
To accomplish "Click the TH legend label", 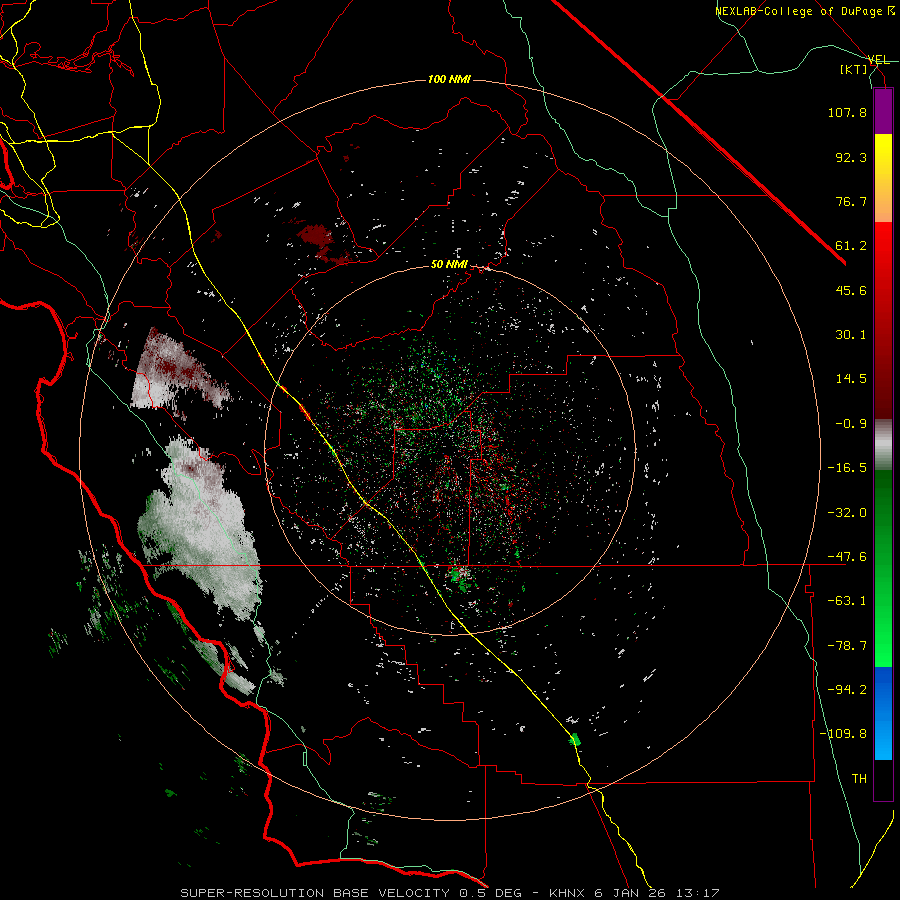I will (x=859, y=778).
